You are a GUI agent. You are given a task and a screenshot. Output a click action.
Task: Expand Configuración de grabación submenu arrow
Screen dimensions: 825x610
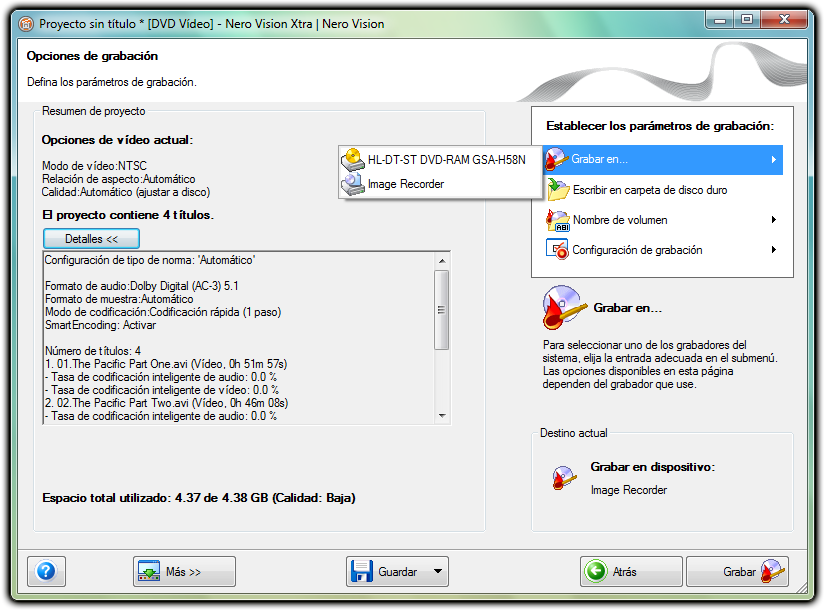pos(774,250)
